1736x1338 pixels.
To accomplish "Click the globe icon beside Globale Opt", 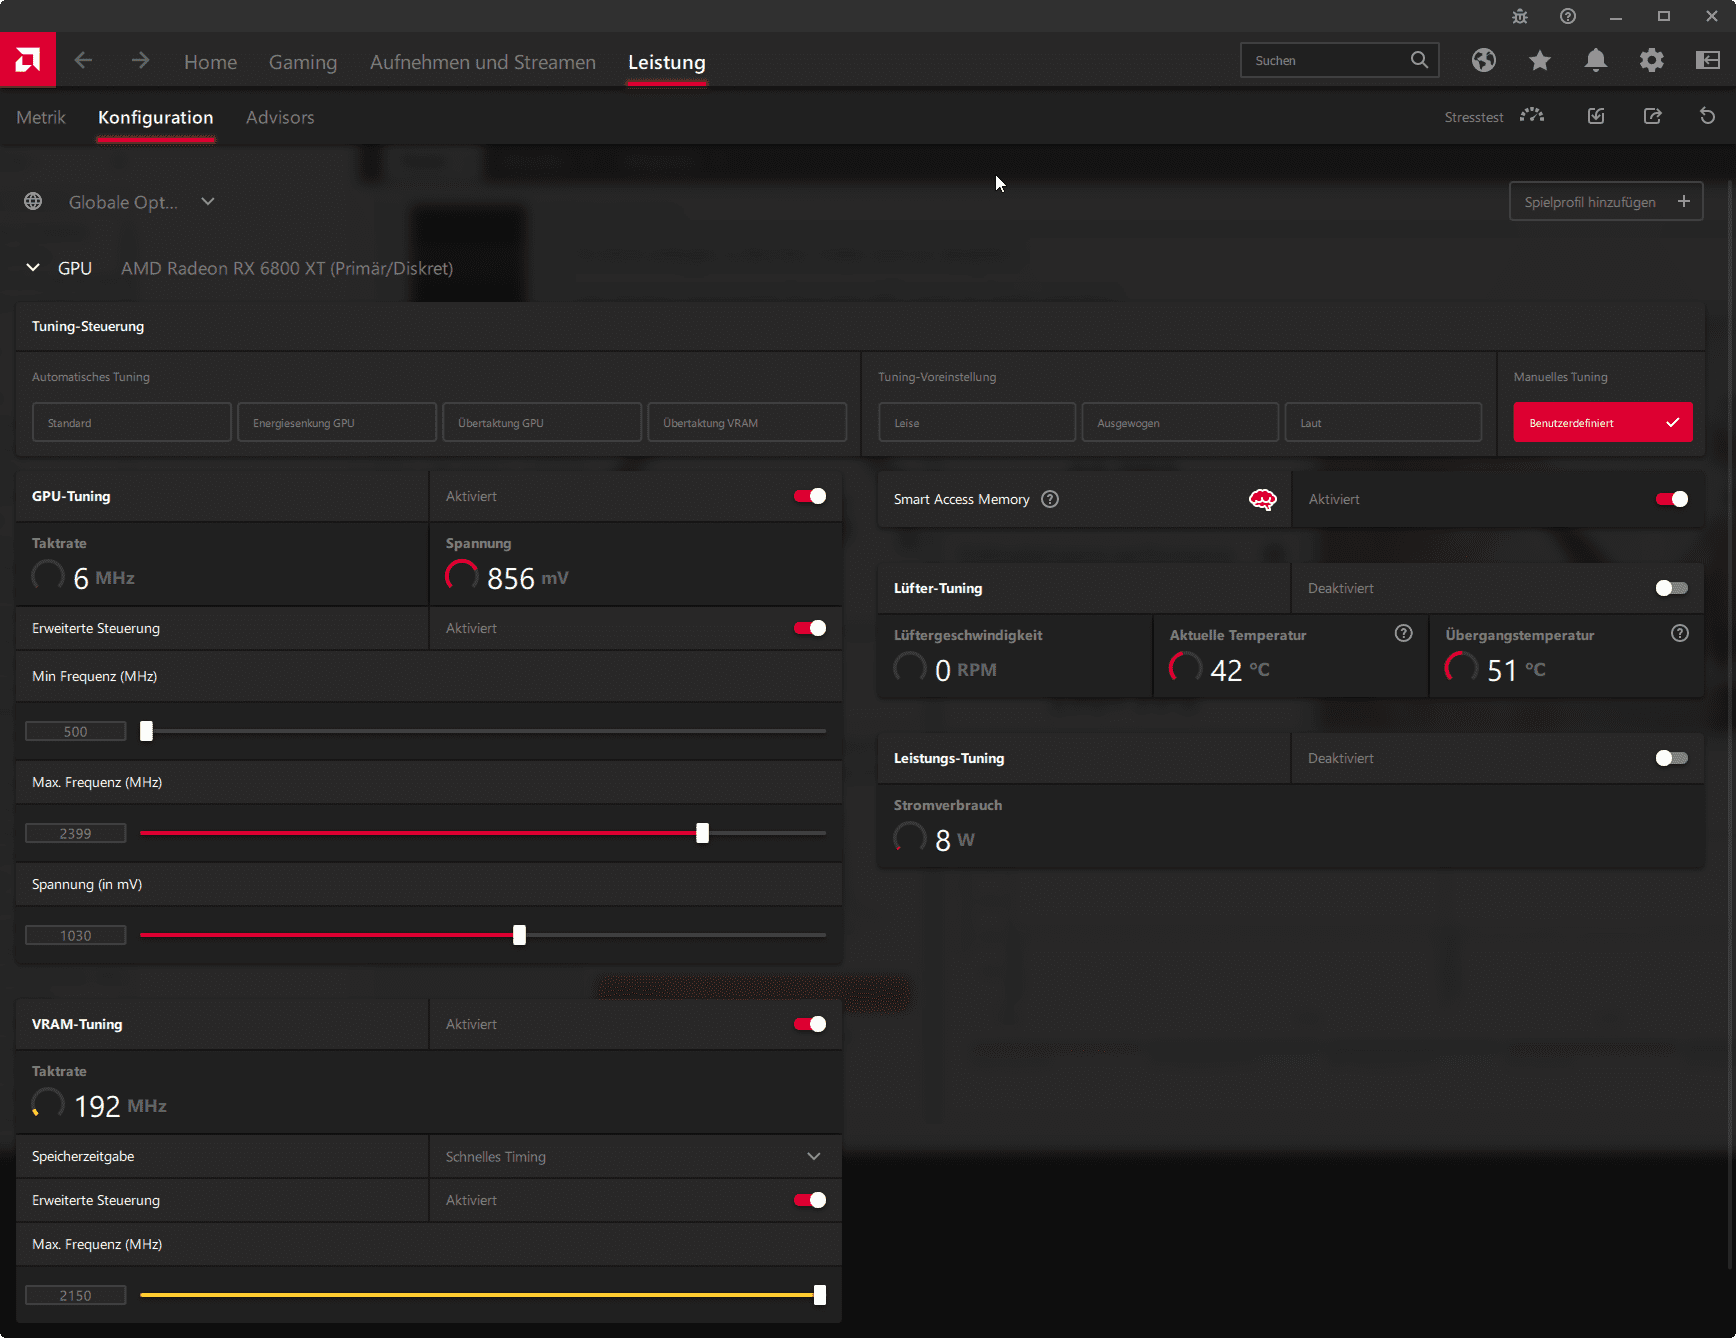I will [x=33, y=201].
